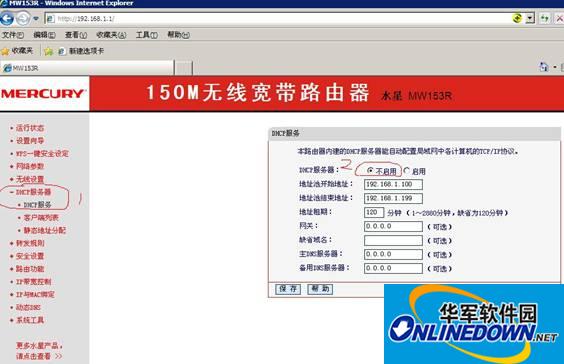Image resolution: width=564 pixels, height=364 pixels.
Task: Expand IP与MAC绑定 in sidebar
Action: click(35, 295)
